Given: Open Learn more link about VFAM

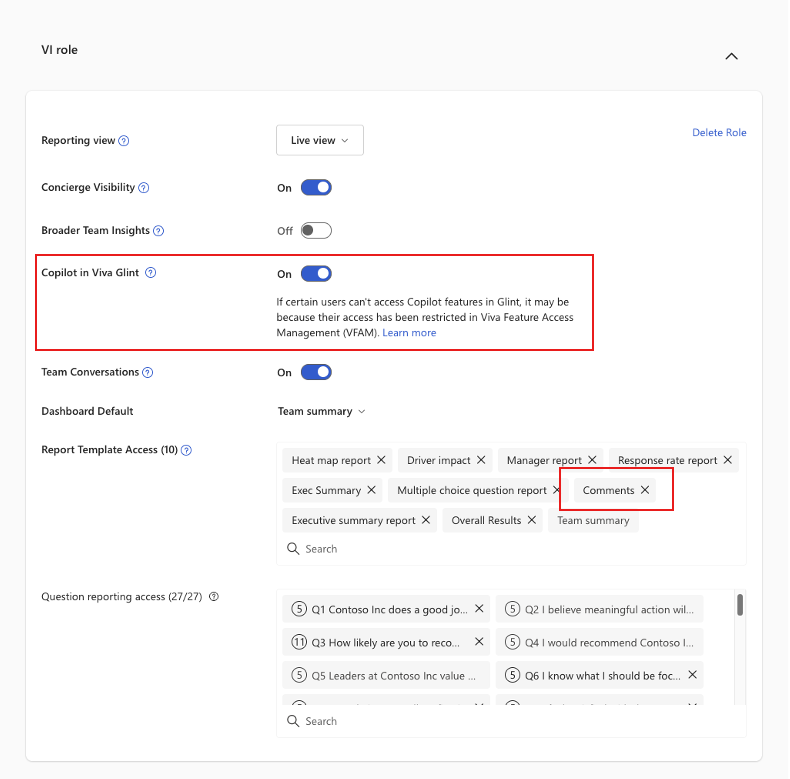Looking at the screenshot, I should (409, 333).
